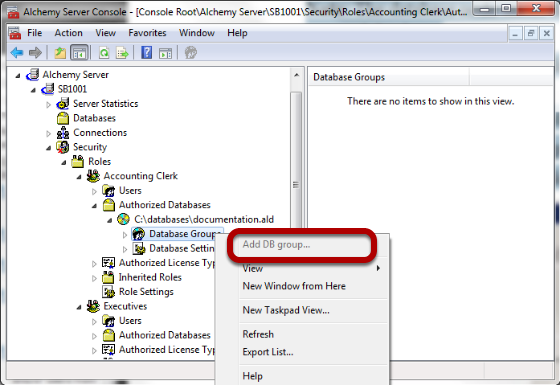Open the File menu
The width and height of the screenshot is (560, 385).
click(x=35, y=33)
